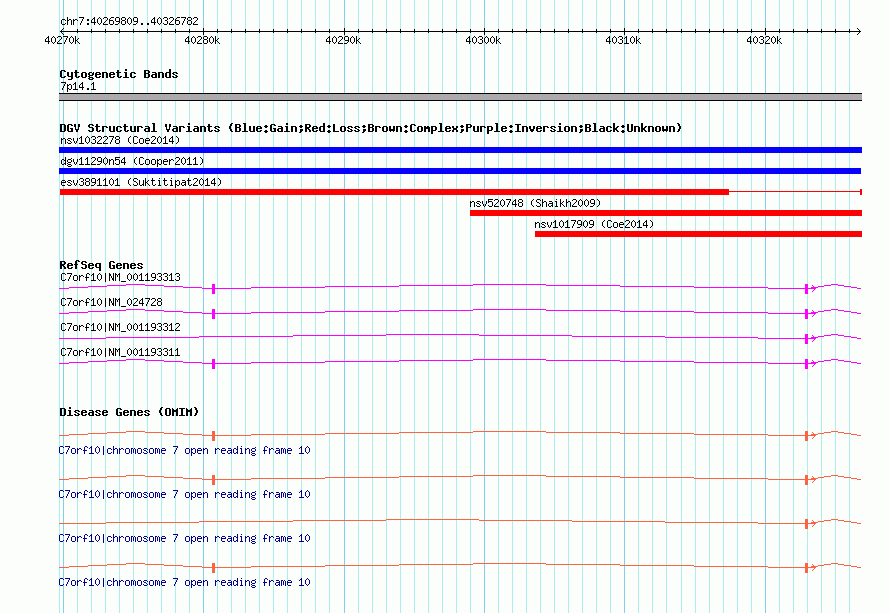
Task: Click the 40310k ruler tick label
Action: [624, 40]
